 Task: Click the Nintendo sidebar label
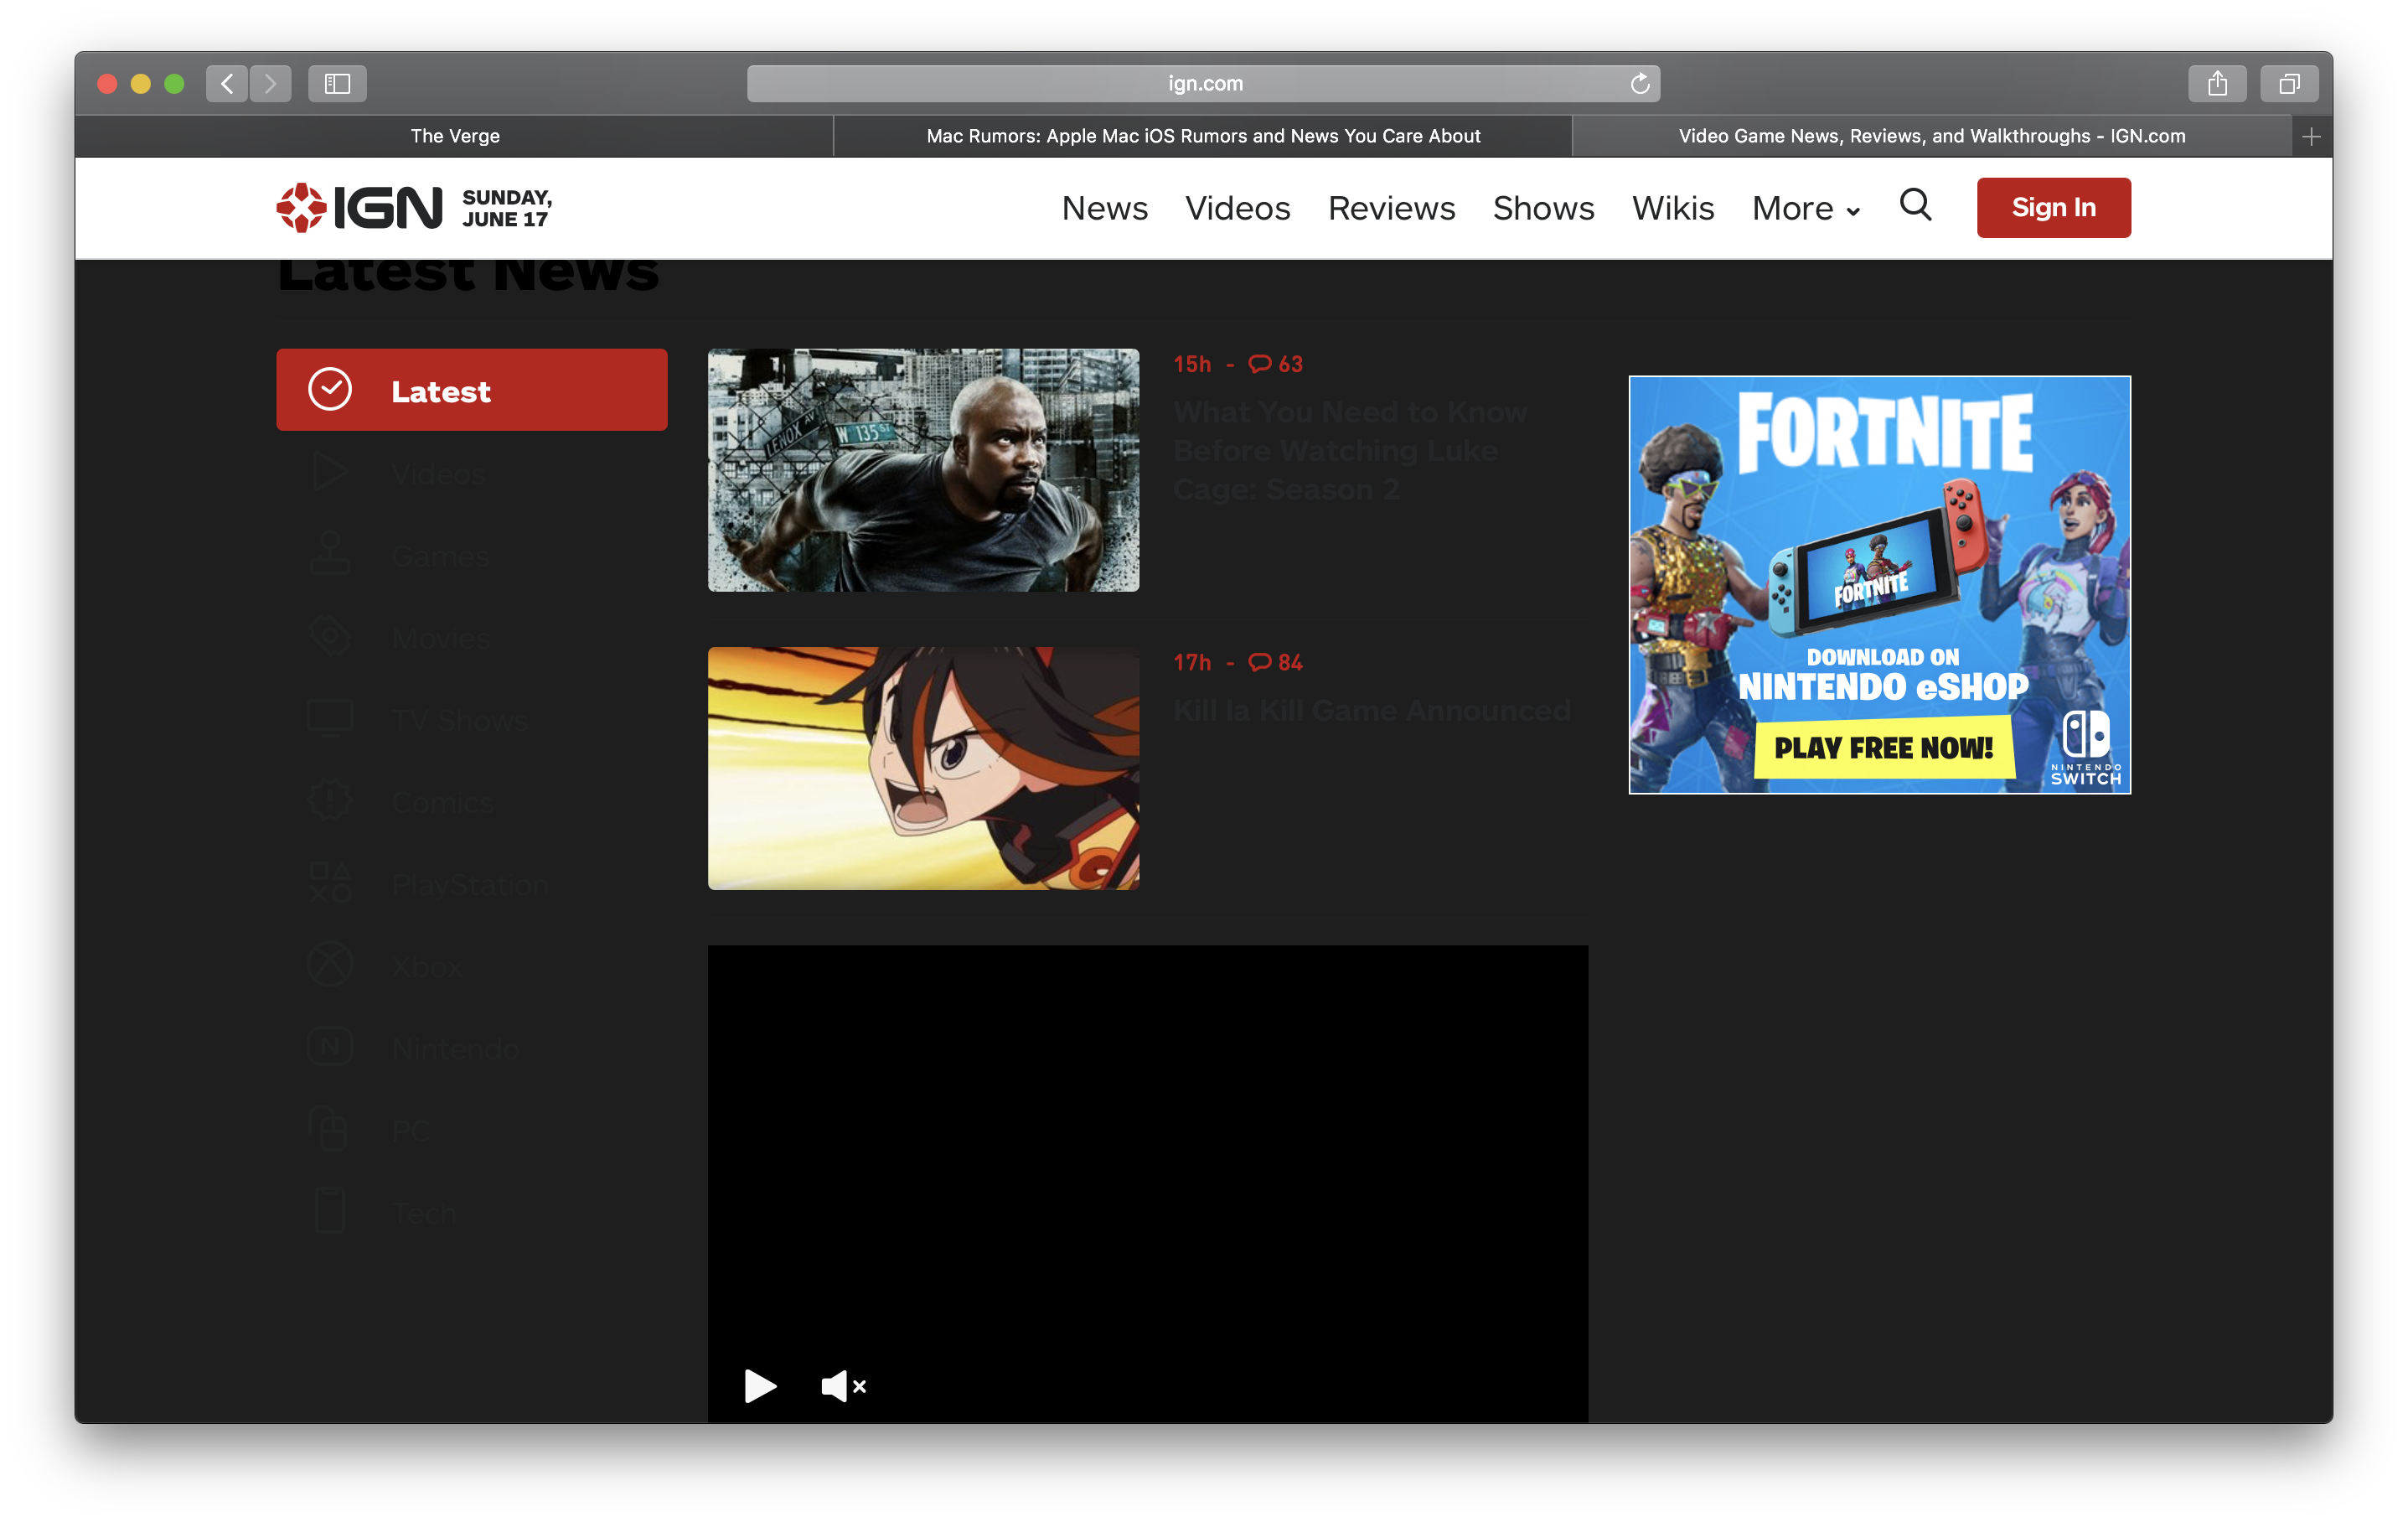pyautogui.click(x=455, y=1049)
